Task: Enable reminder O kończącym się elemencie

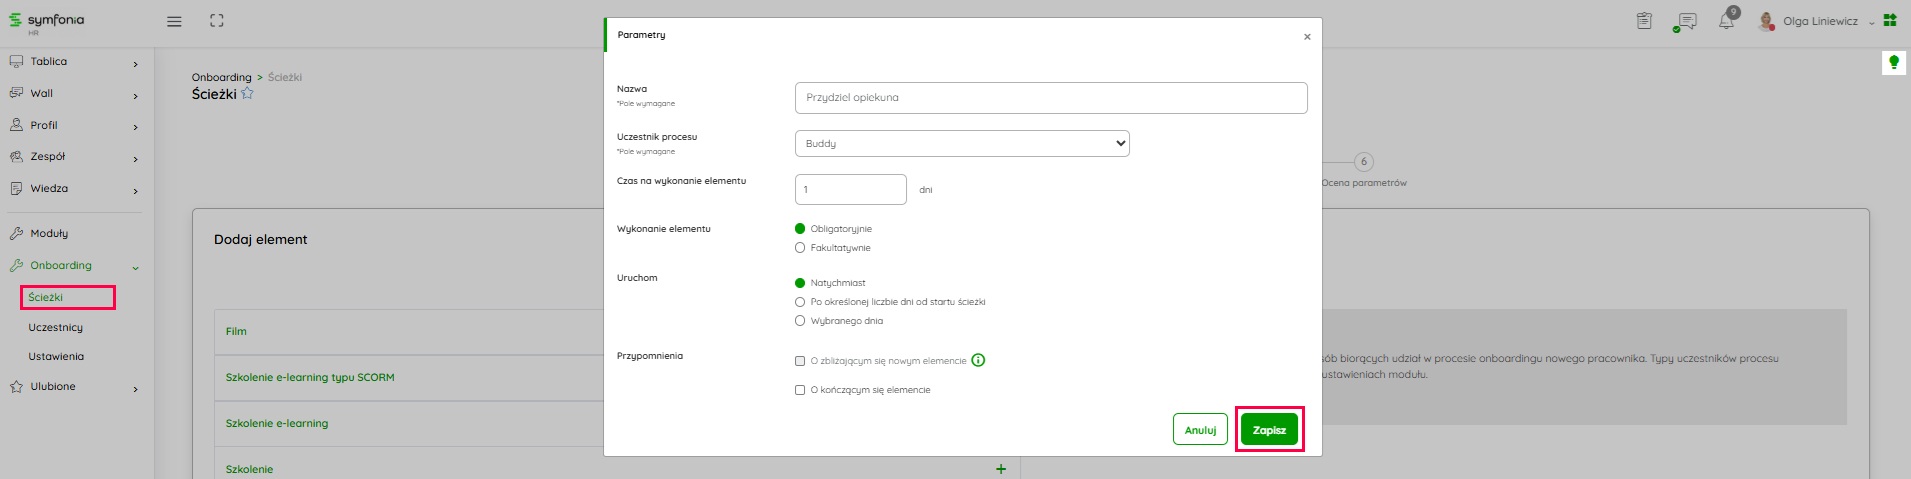Action: click(x=800, y=390)
